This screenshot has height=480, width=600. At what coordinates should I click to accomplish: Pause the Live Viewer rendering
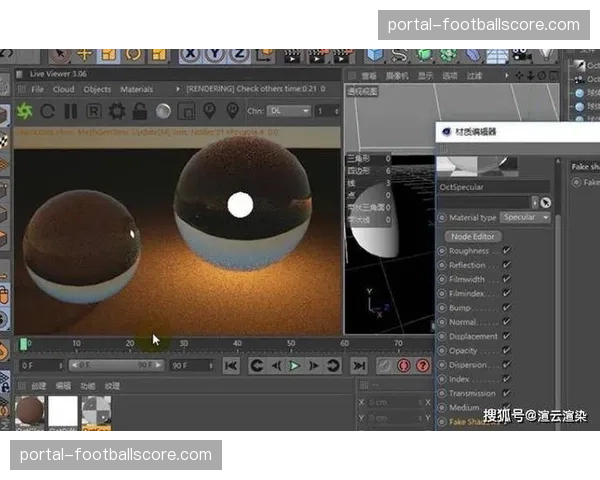click(x=70, y=112)
